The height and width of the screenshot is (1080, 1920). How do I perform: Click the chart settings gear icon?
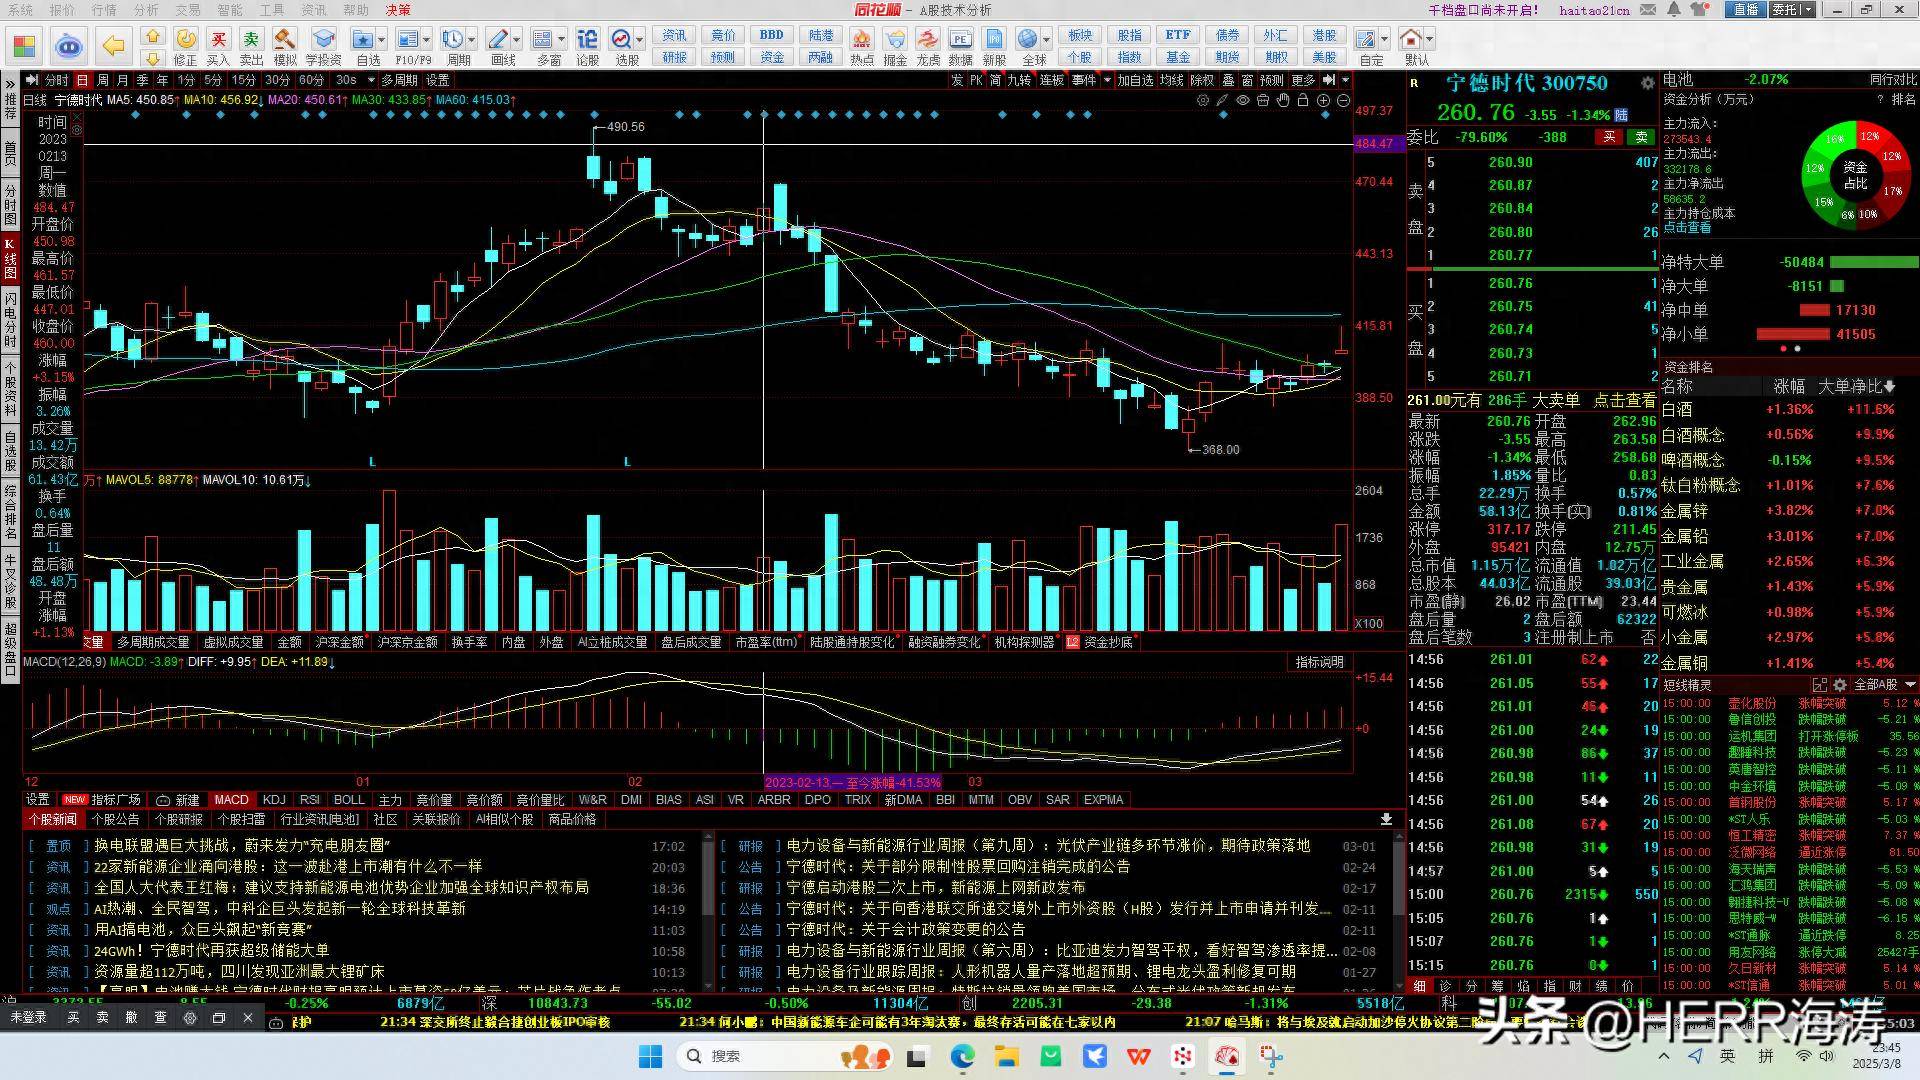1202,100
